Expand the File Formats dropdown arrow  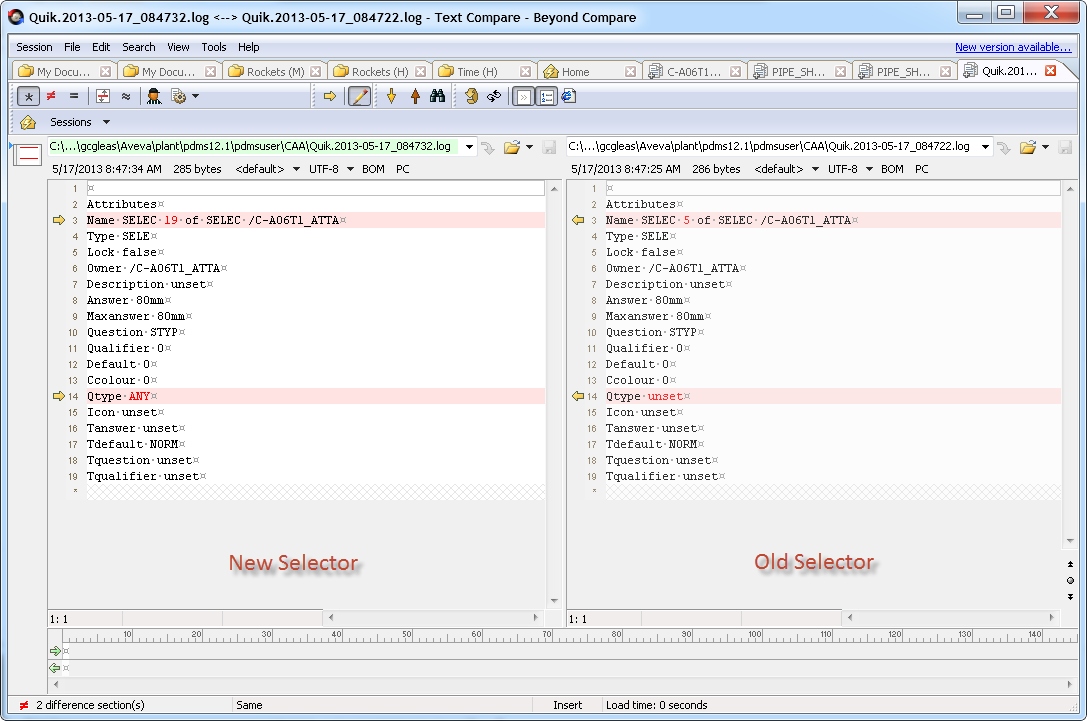pos(195,96)
